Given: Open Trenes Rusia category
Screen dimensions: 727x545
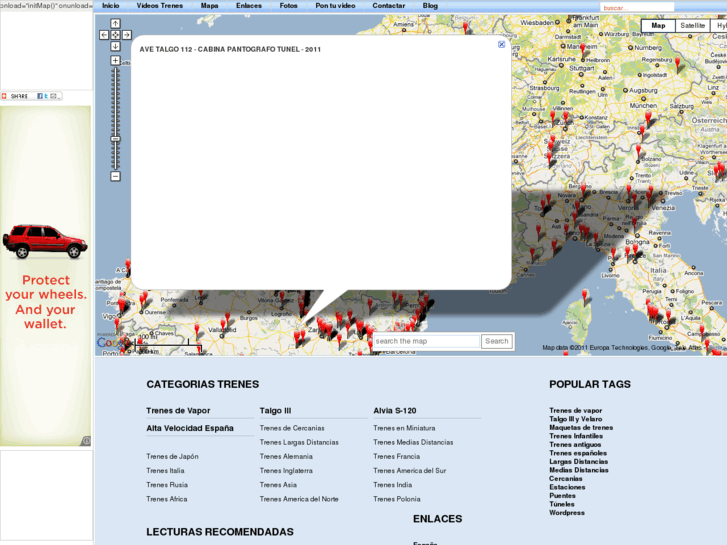Looking at the screenshot, I should (167, 485).
